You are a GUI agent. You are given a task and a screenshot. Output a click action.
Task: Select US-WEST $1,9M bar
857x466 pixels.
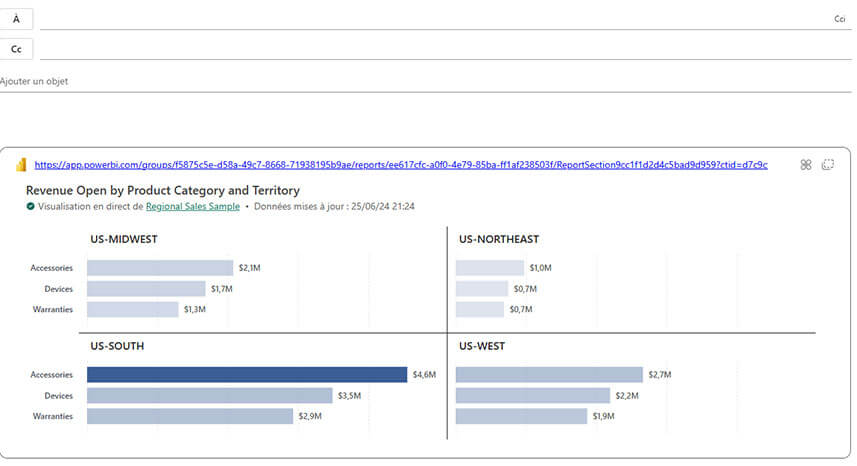click(x=521, y=416)
